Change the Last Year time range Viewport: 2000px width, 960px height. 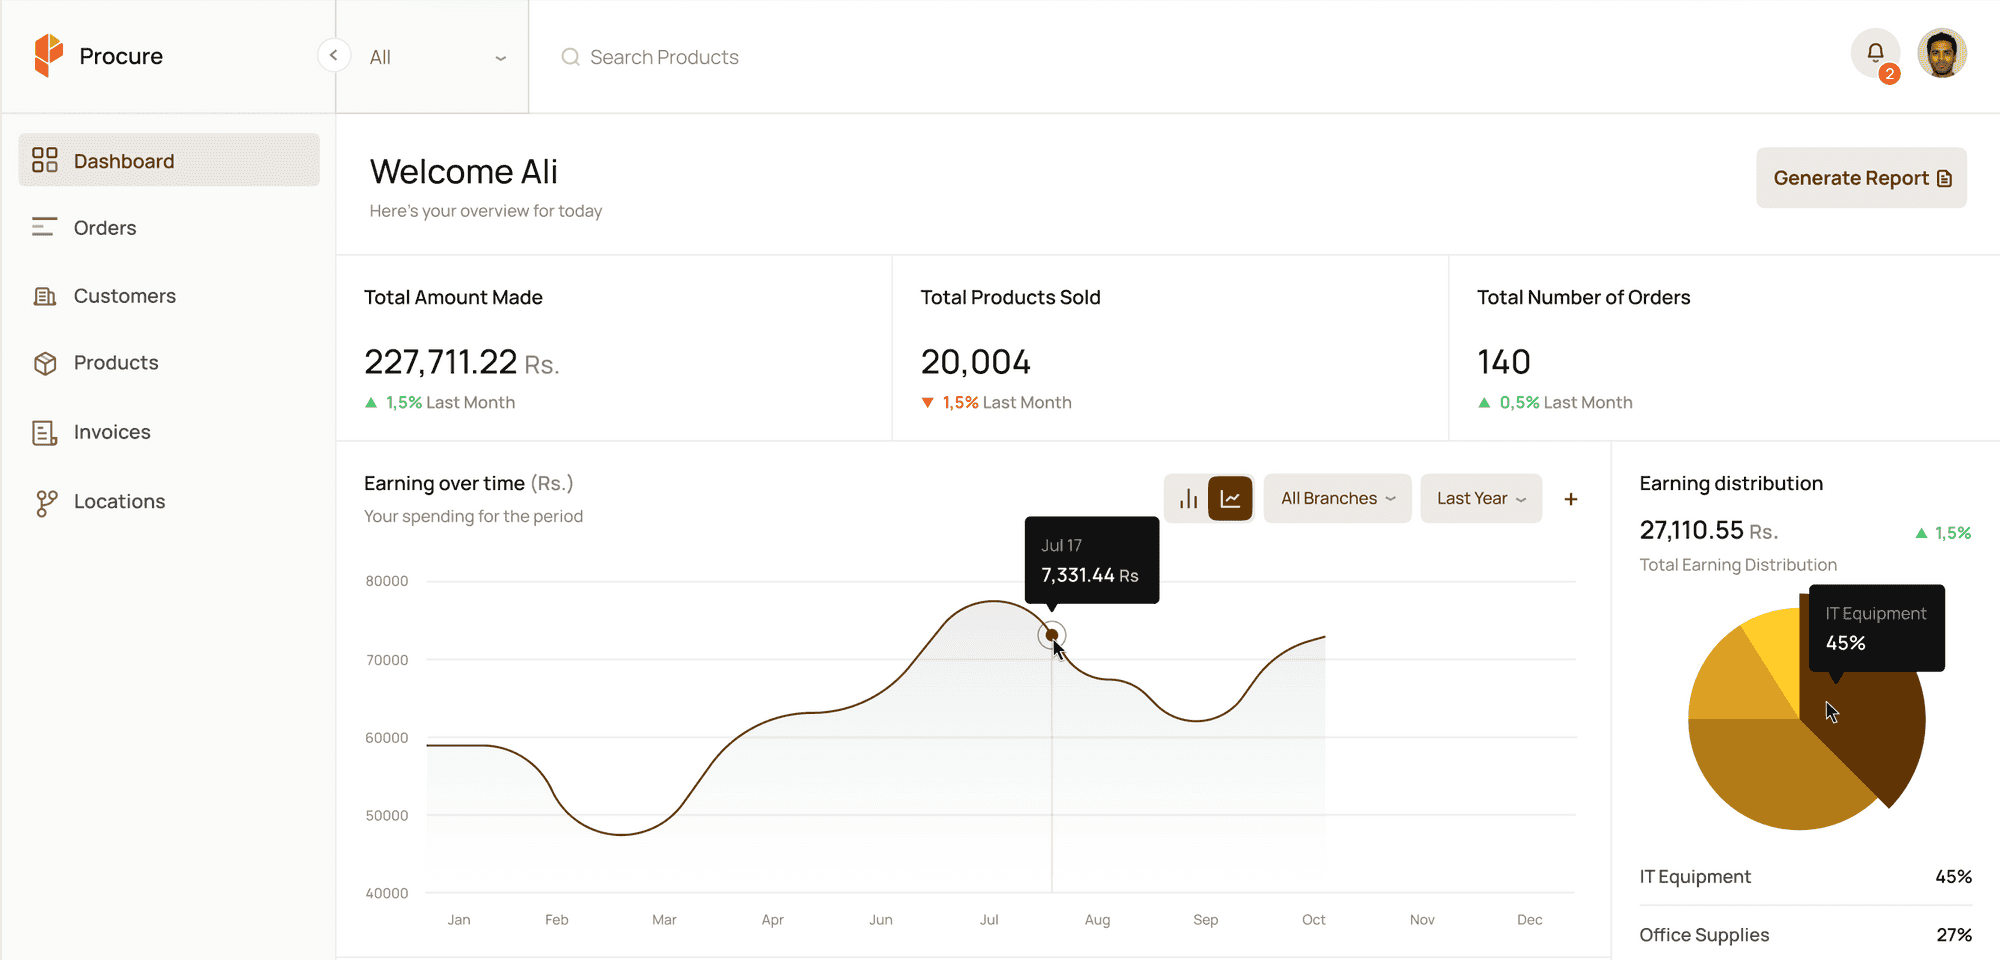[1481, 498]
